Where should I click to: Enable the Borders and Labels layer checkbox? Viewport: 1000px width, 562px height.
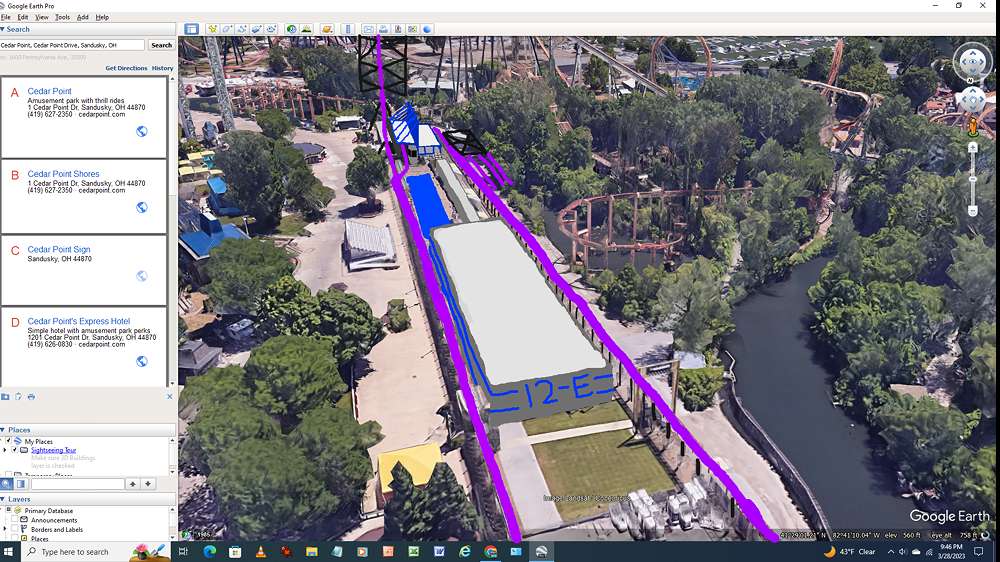pos(15,529)
